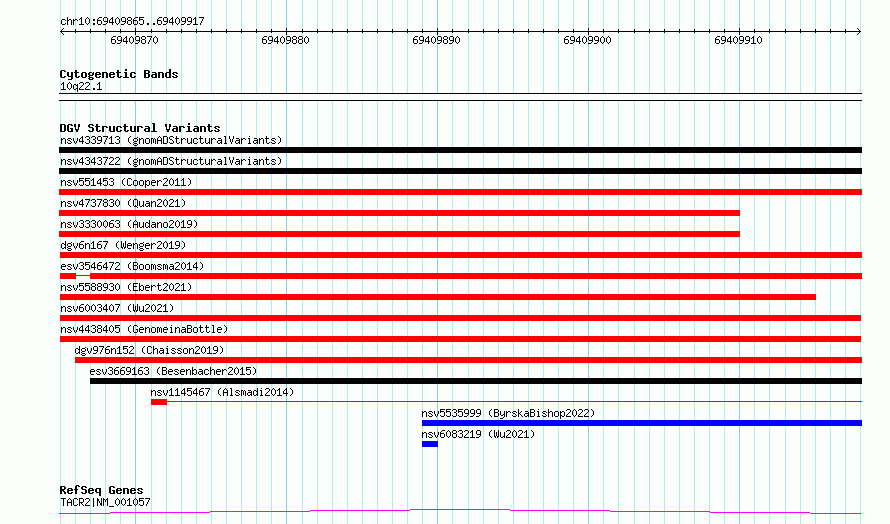
Task: Open variant nsv3330063 (Audano2019) label
Action: pos(129,224)
